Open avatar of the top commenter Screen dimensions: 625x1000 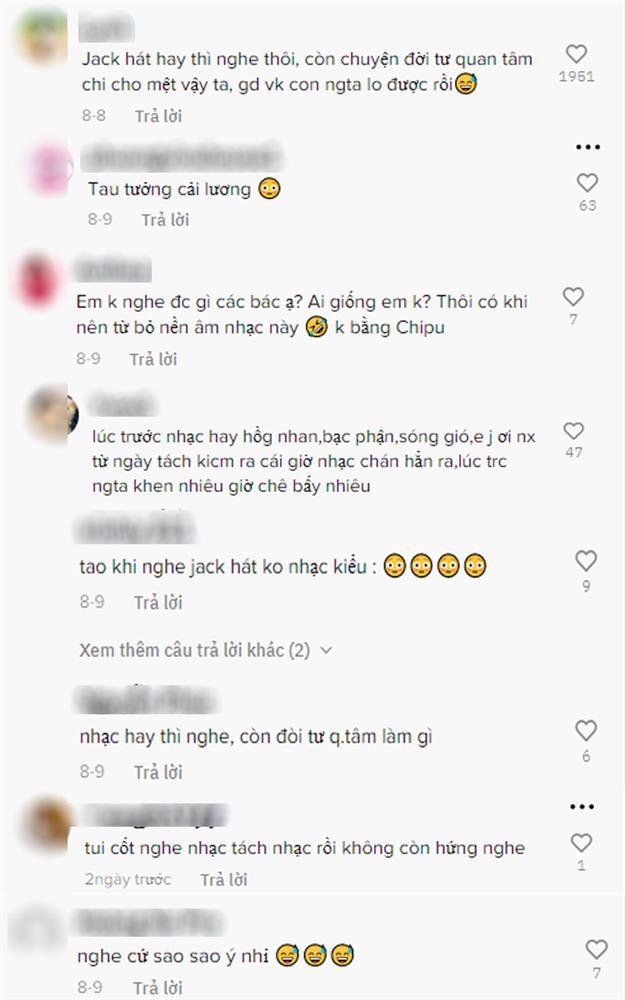click(x=41, y=36)
